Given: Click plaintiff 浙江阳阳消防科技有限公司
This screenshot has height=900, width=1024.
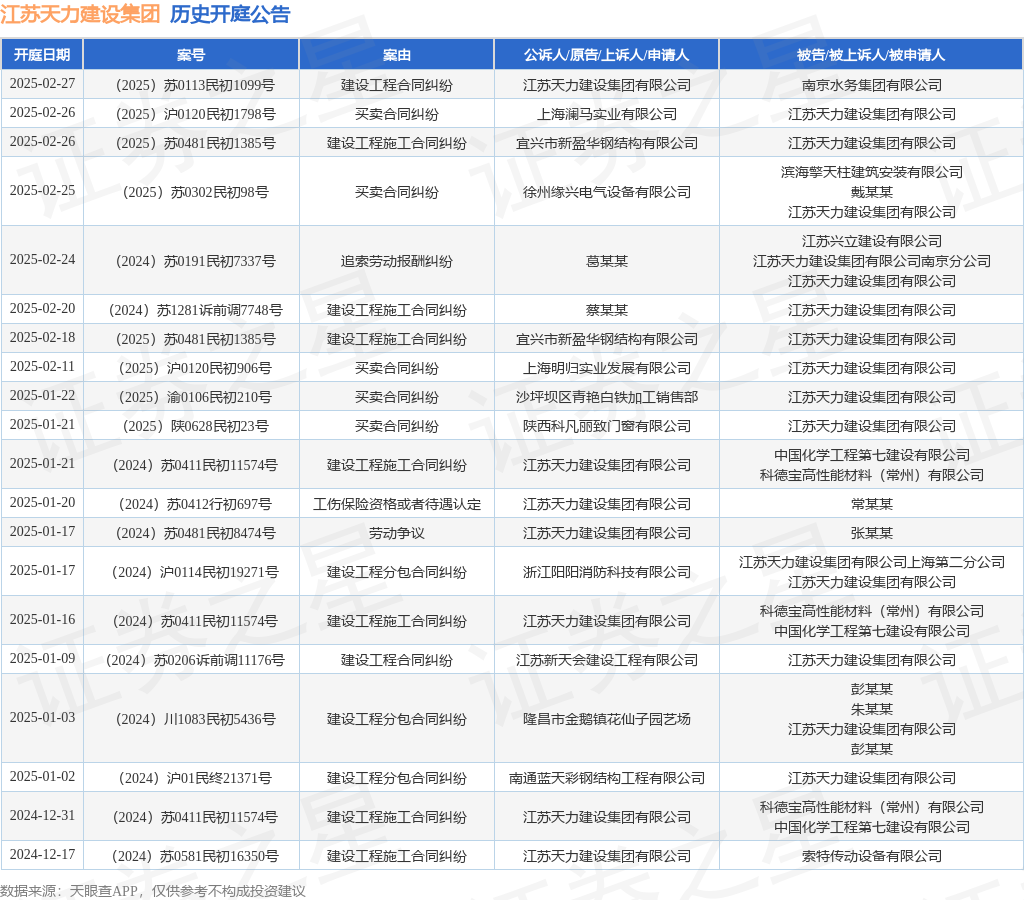Looking at the screenshot, I should pos(607,572).
